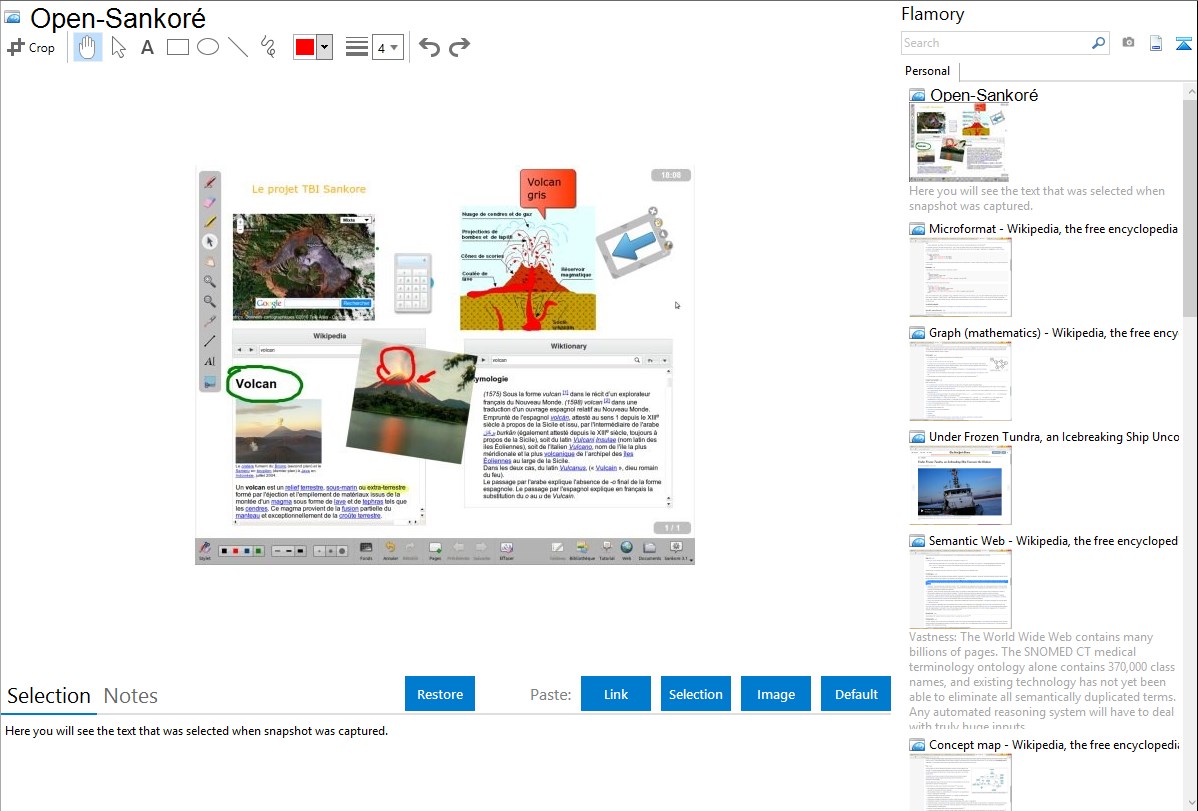Switch to the Personal tab
The image size is (1198, 811).
(927, 71)
